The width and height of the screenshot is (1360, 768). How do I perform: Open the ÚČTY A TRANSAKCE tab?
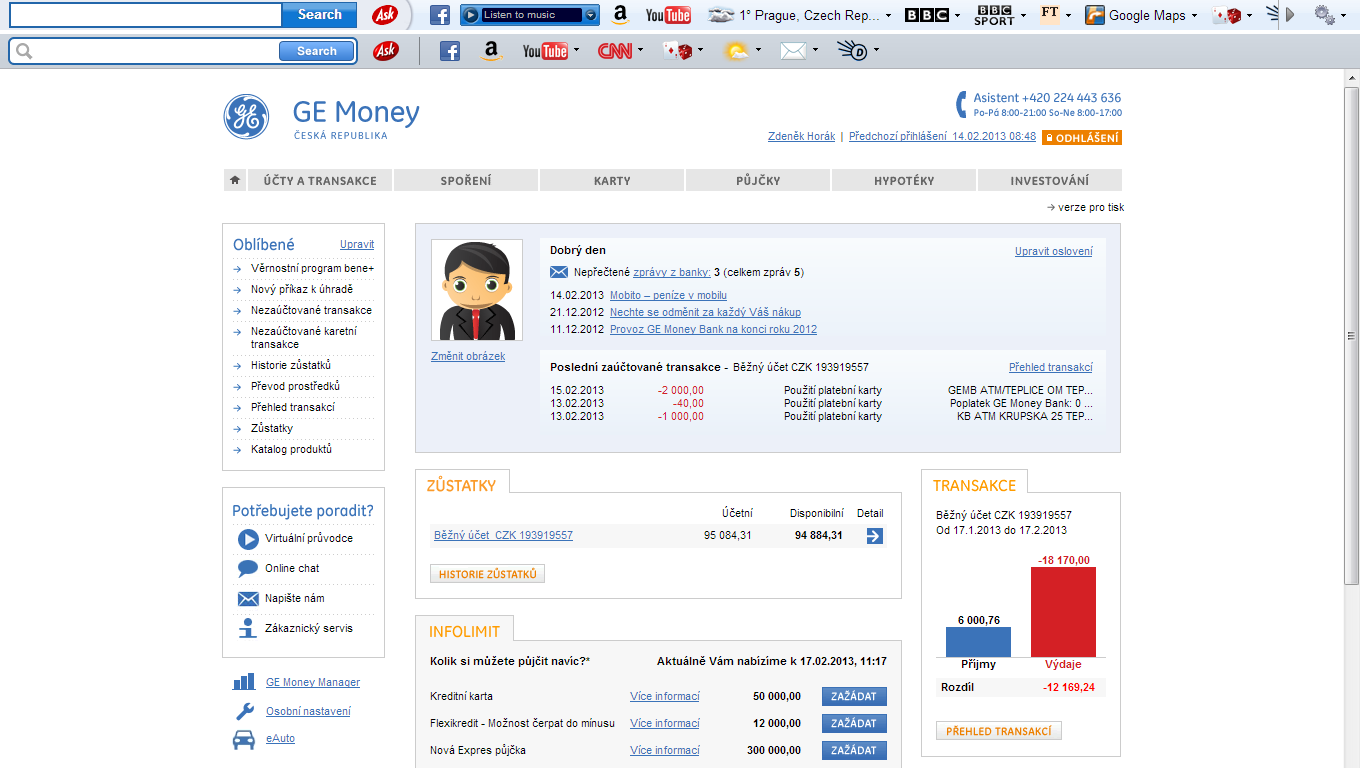point(320,180)
